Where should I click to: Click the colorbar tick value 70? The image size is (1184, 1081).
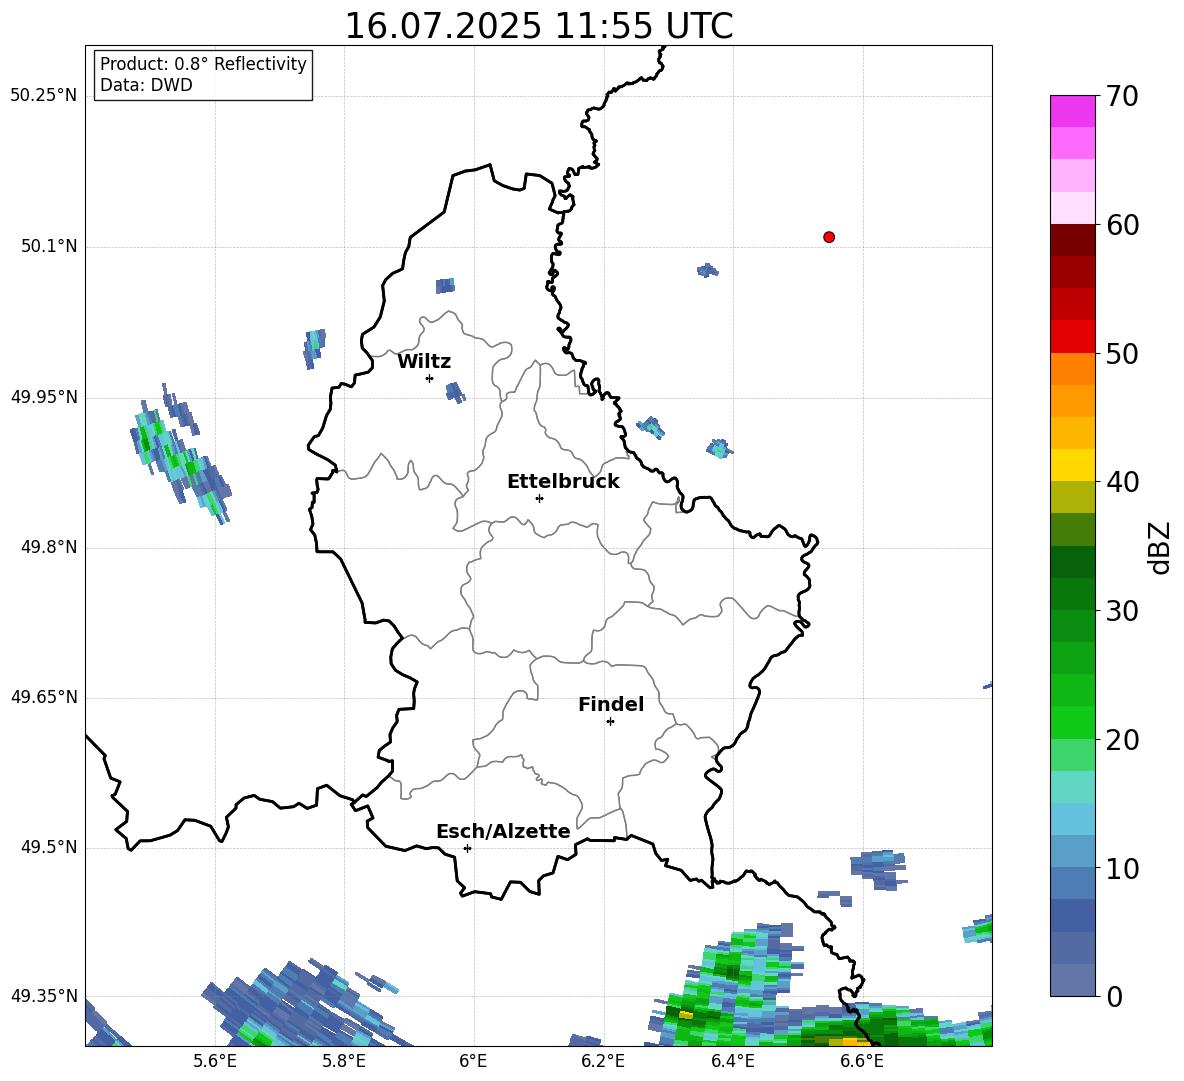tap(1122, 96)
